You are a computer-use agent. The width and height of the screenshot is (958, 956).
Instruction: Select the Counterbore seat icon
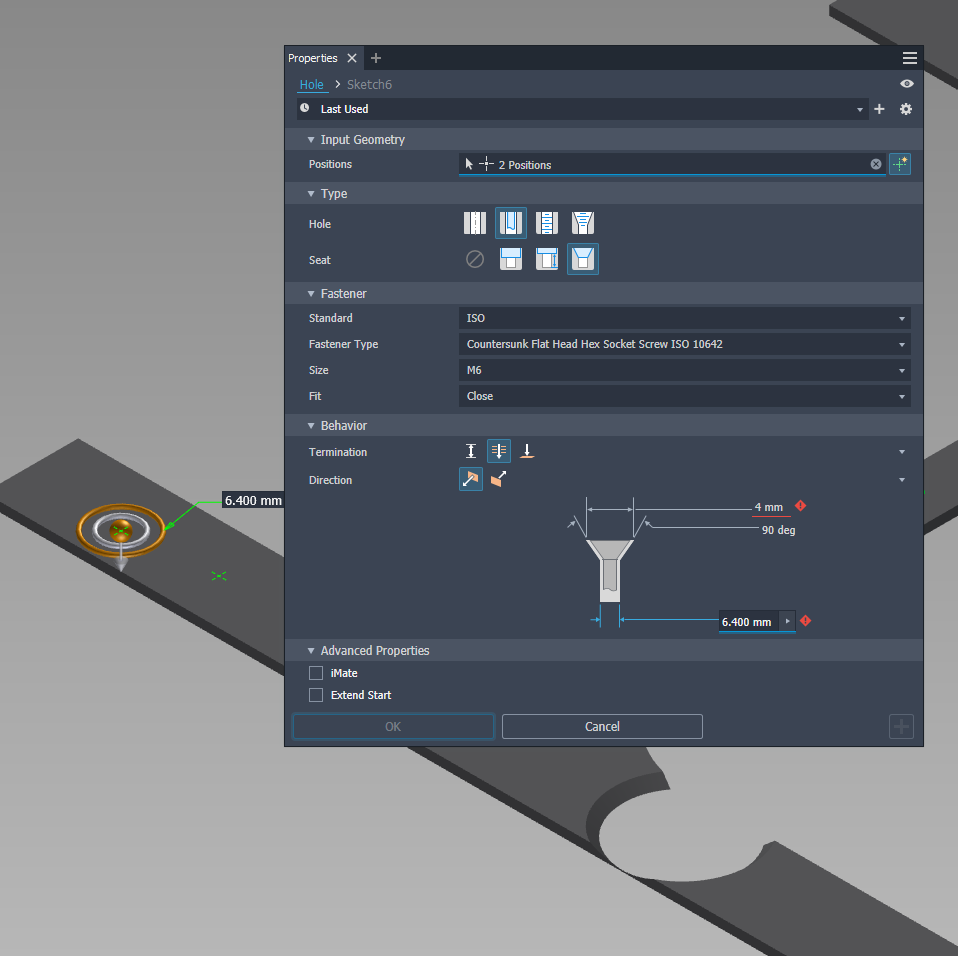point(510,259)
